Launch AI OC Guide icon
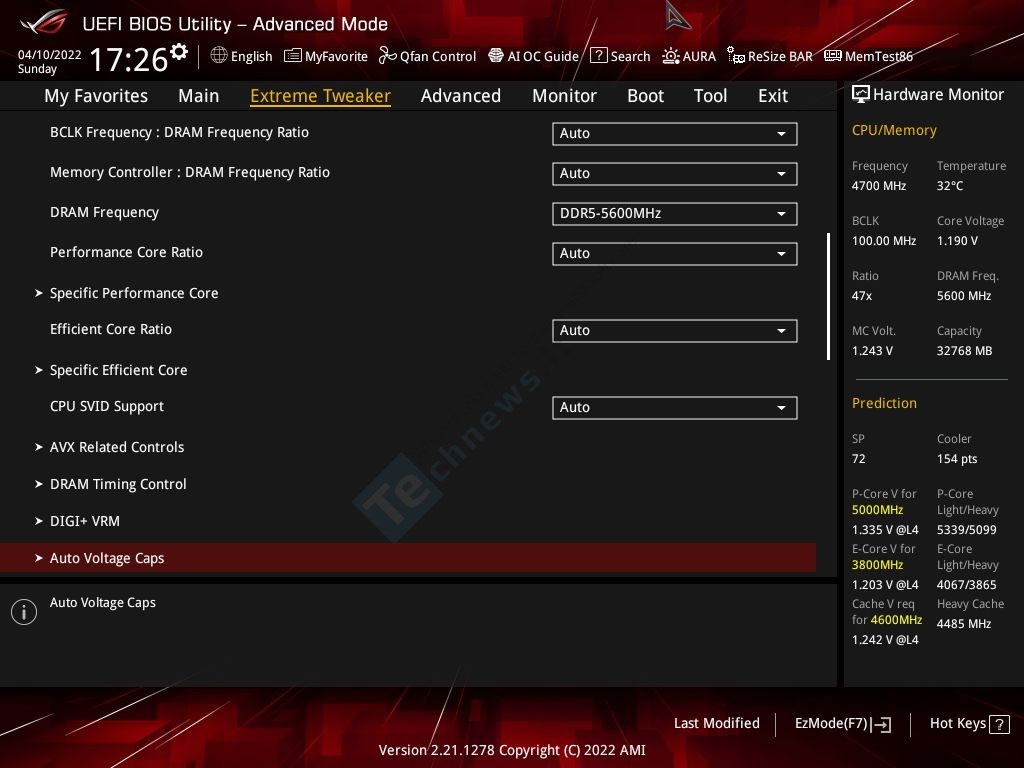The width and height of the screenshot is (1024, 768). [496, 56]
